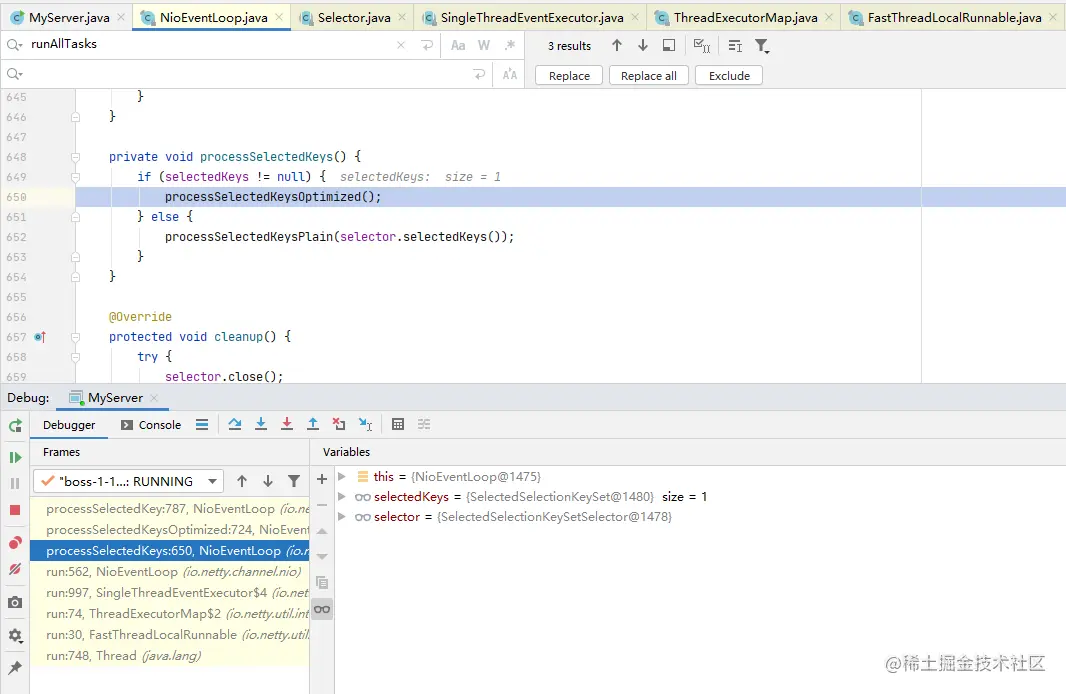Screen dimensions: 1066x694
Task: Open the search filter options
Action: [x=762, y=46]
